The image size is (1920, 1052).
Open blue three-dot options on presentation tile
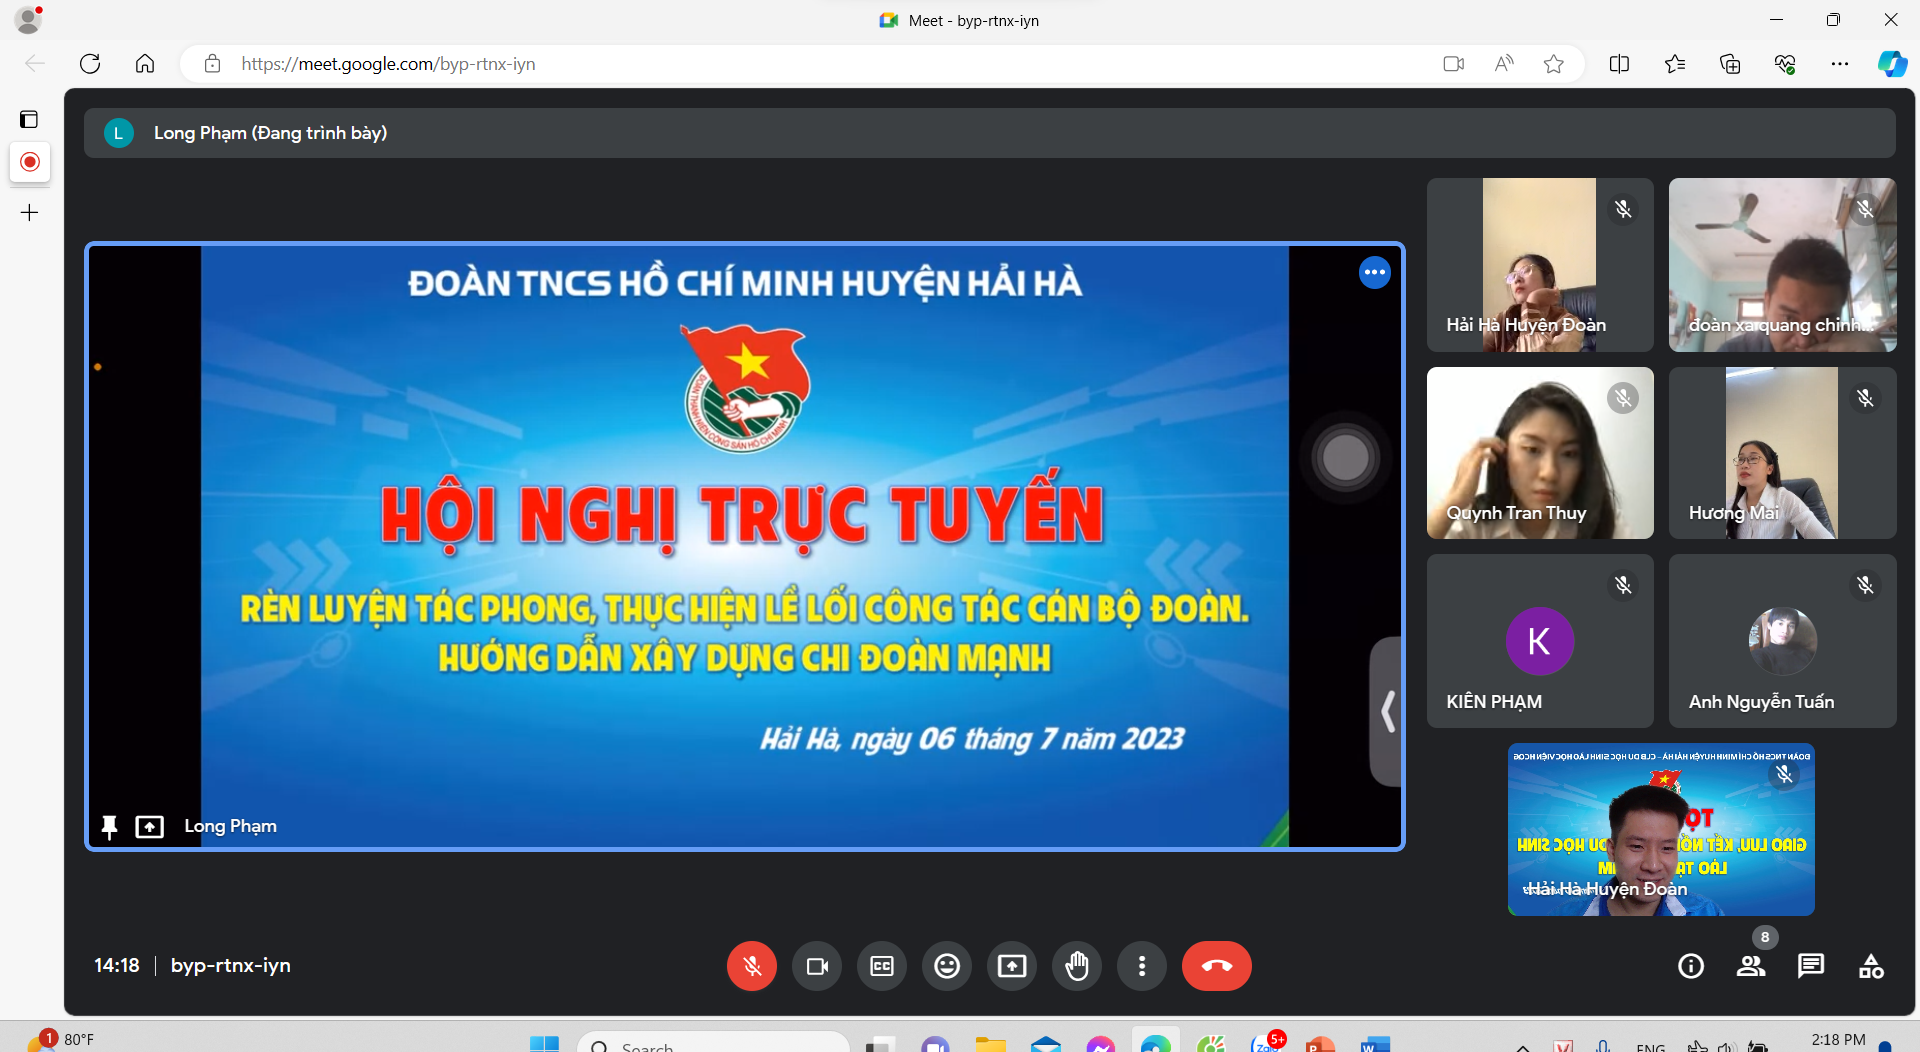click(x=1375, y=272)
